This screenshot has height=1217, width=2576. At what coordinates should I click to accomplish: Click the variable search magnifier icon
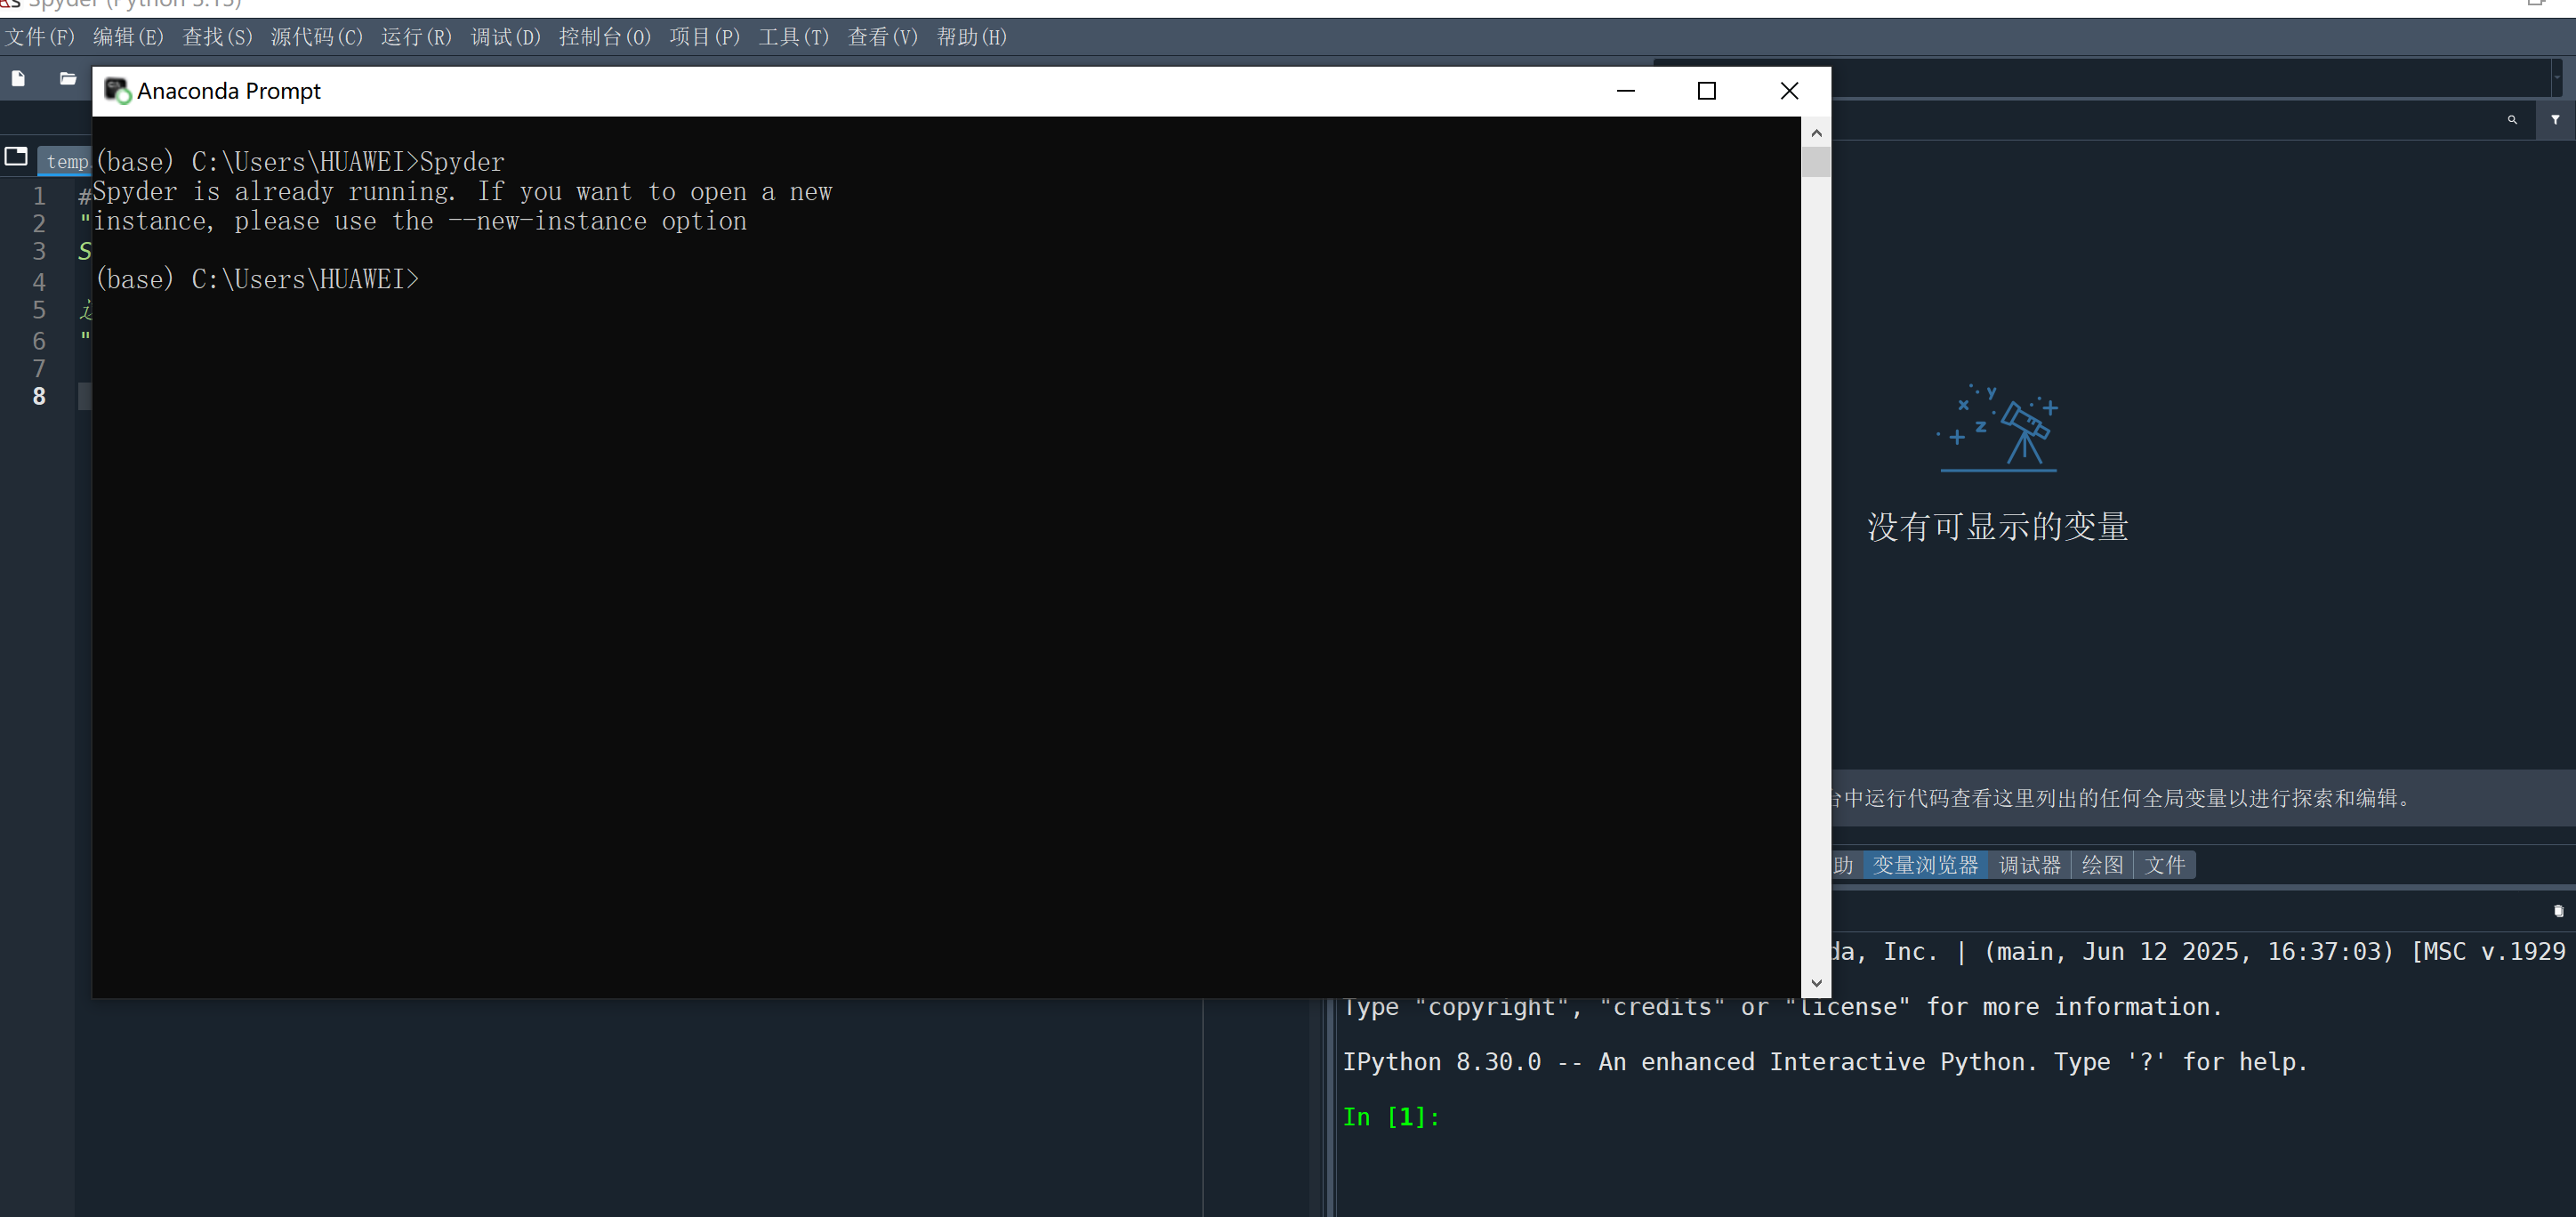[x=2512, y=120]
